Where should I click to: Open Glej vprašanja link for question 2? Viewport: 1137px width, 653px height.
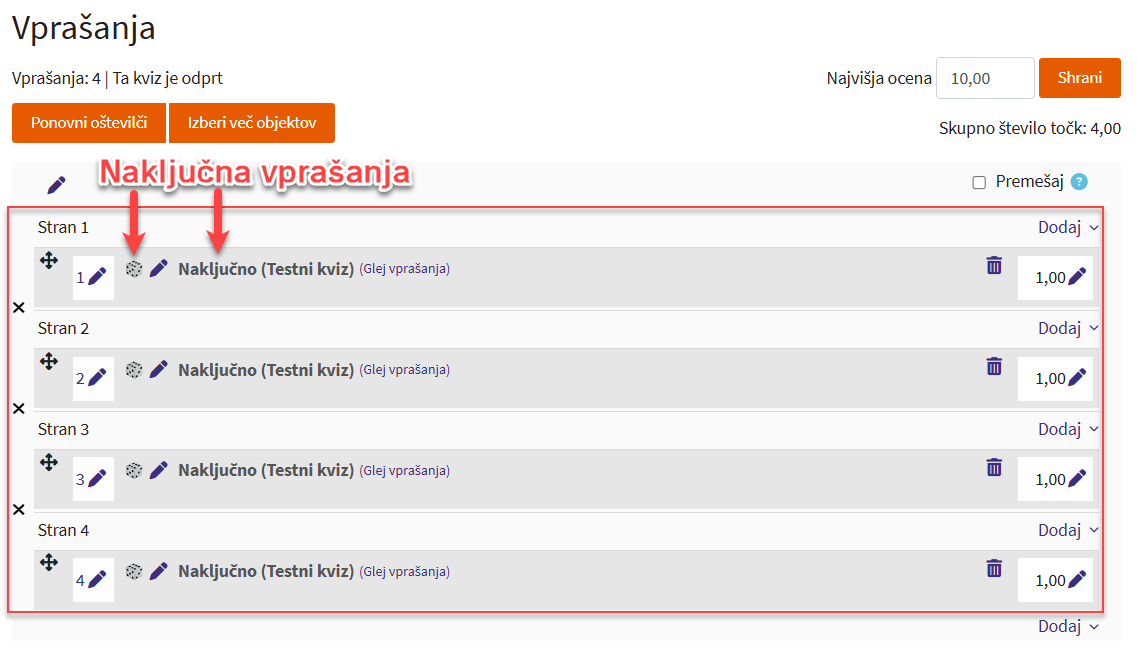(405, 370)
